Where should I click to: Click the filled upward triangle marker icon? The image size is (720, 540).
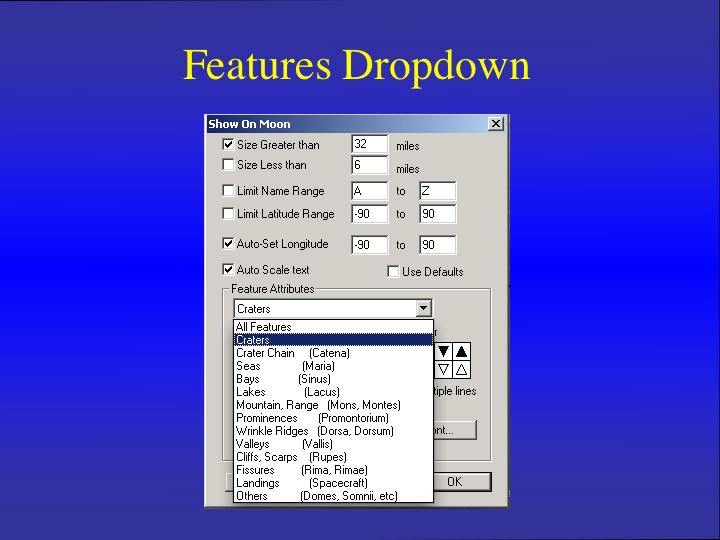pos(461,351)
